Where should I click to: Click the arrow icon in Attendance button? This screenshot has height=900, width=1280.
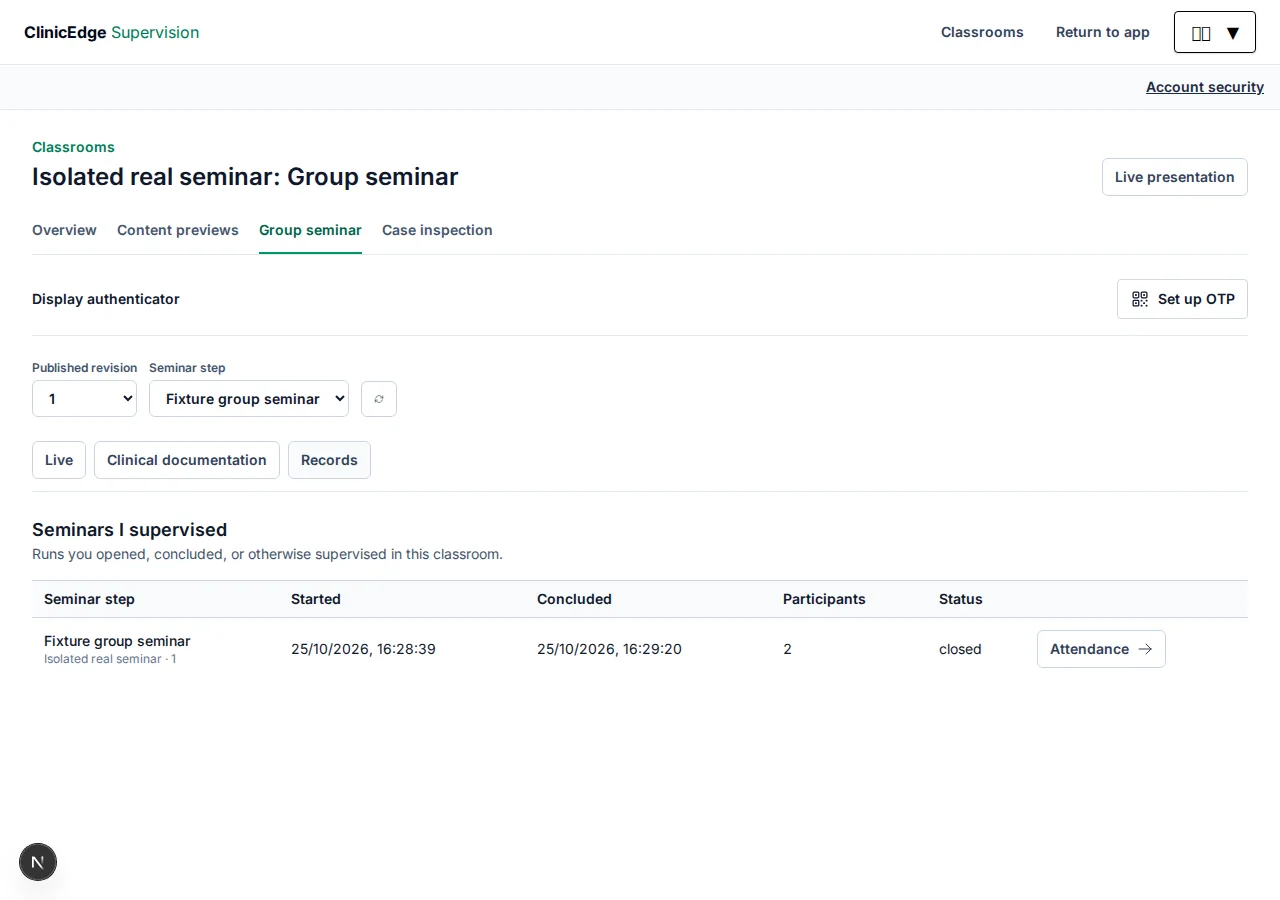click(1145, 649)
